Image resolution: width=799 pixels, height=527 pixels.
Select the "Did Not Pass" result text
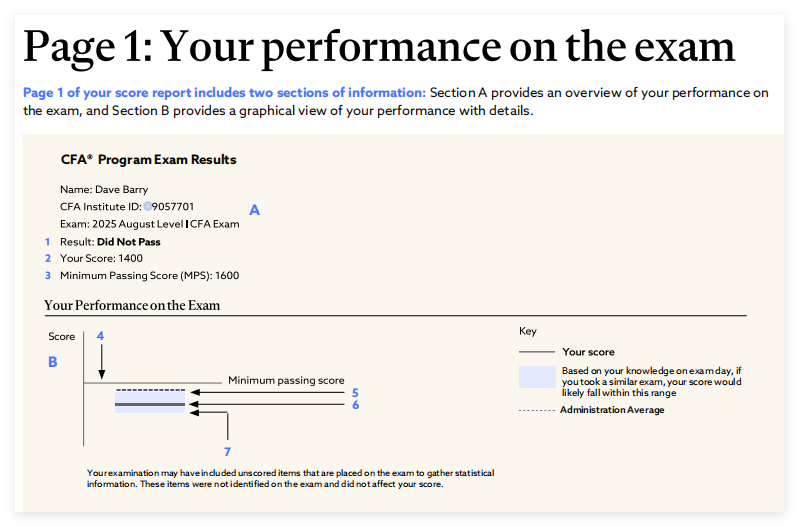pos(128,242)
